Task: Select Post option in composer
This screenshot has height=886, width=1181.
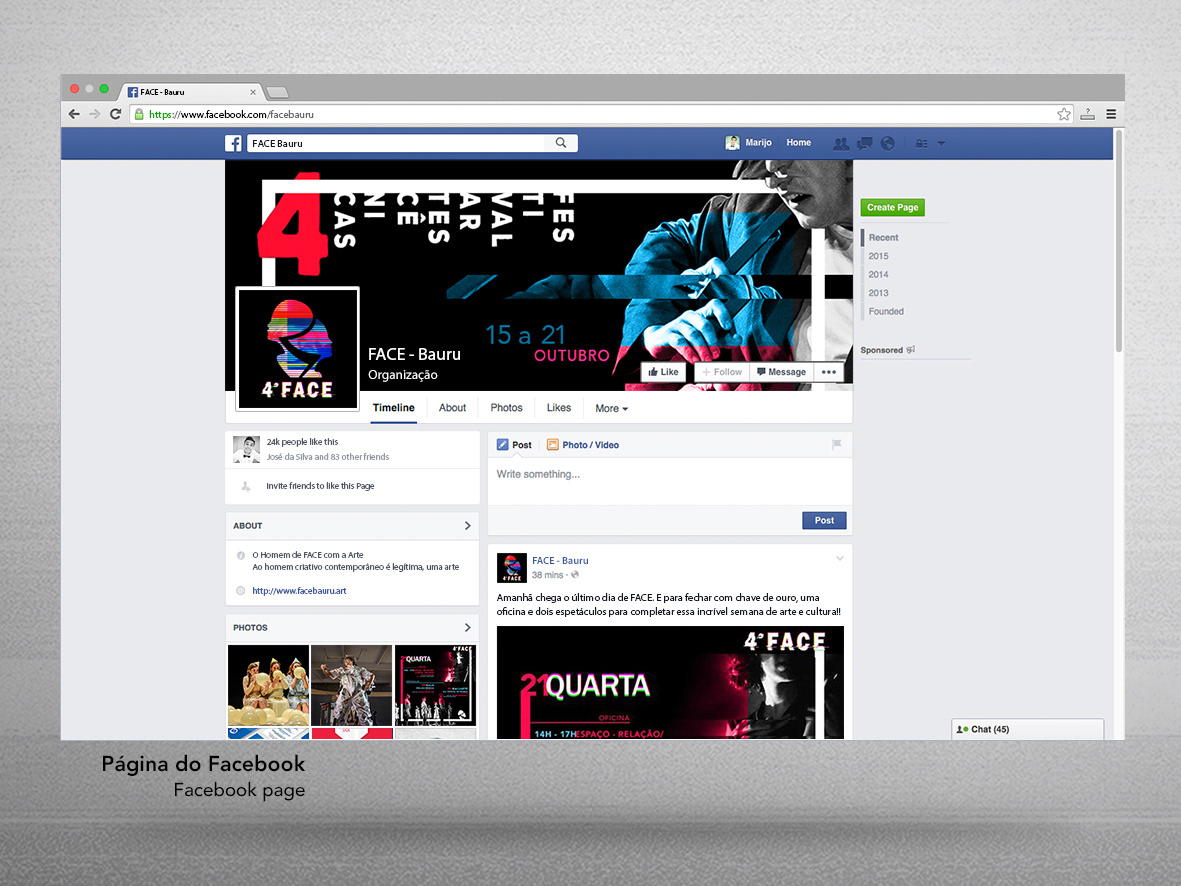Action: click(x=514, y=445)
